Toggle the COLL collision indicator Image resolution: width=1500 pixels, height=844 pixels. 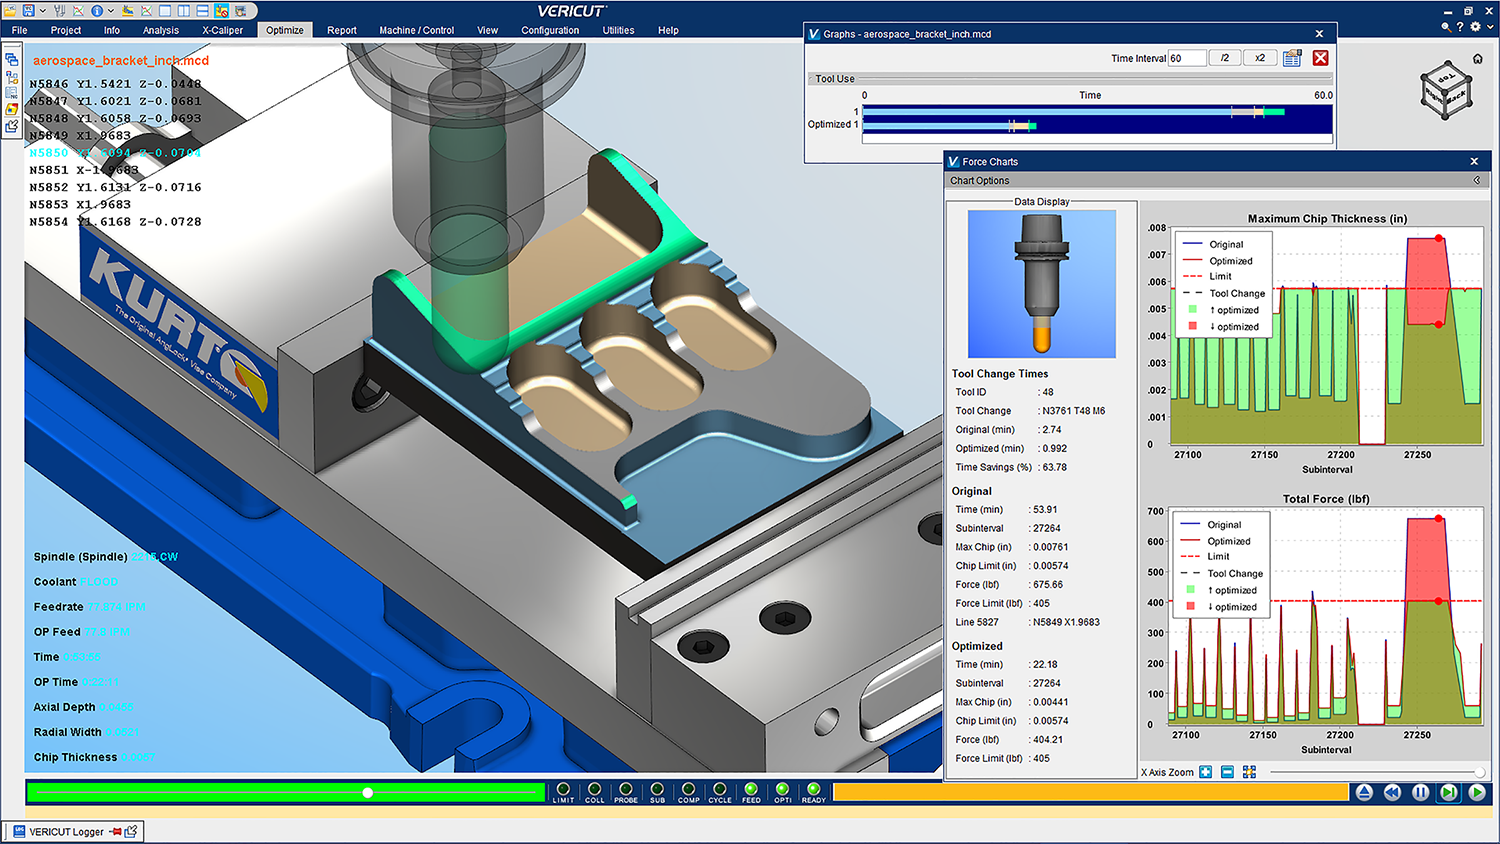click(594, 790)
